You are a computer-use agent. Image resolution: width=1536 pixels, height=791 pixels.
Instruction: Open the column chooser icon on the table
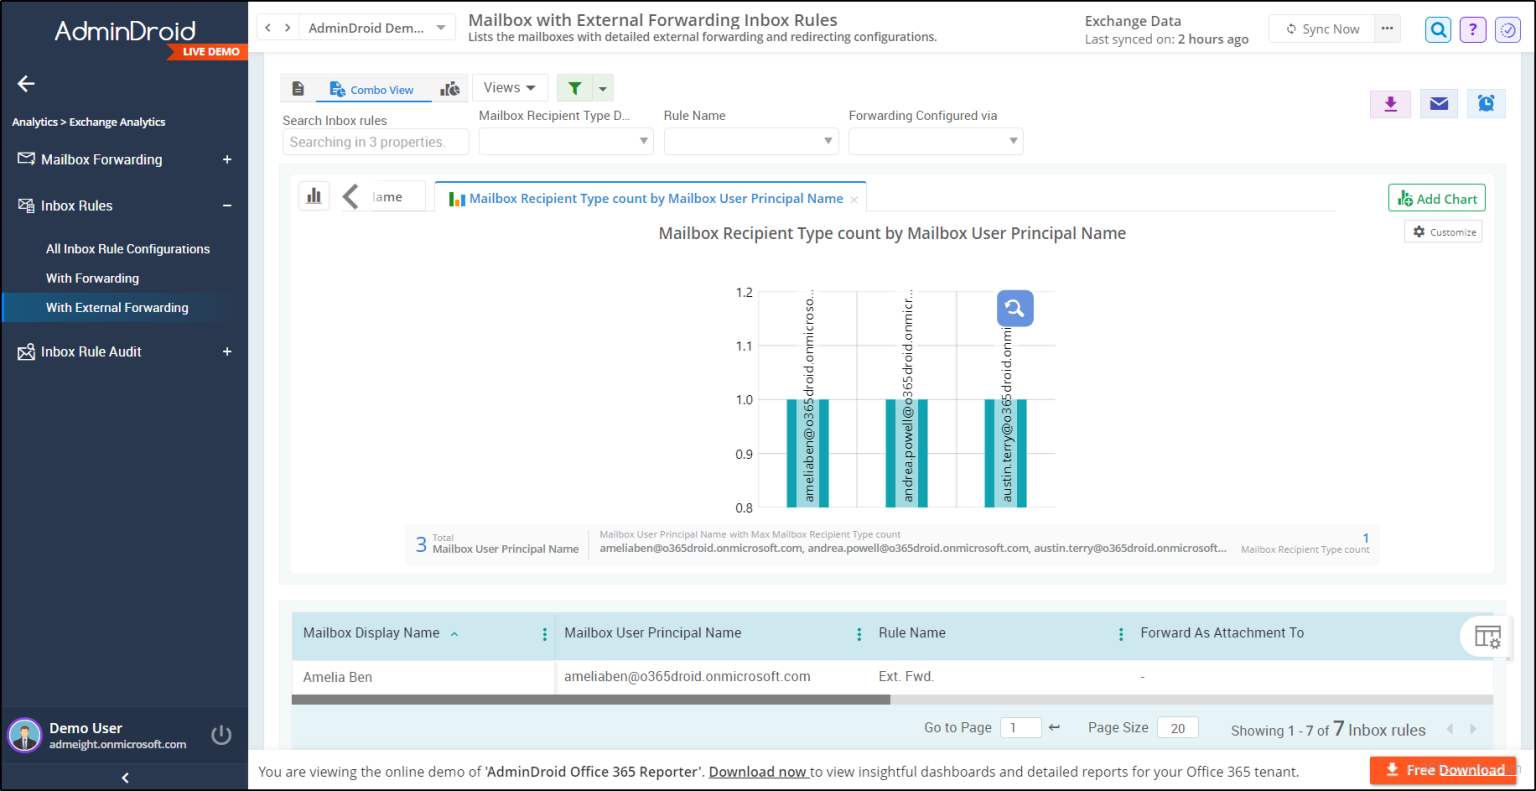coord(1486,637)
